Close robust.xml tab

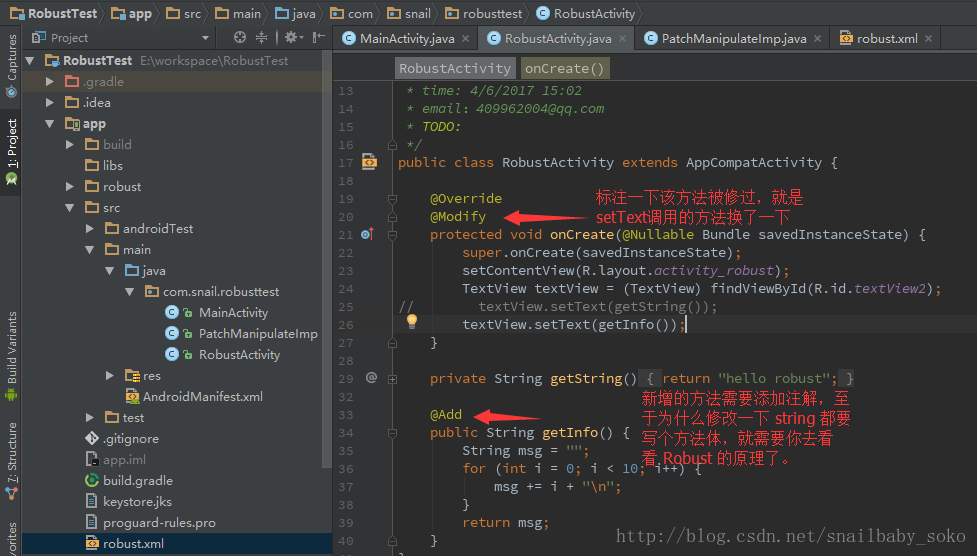[928, 39]
